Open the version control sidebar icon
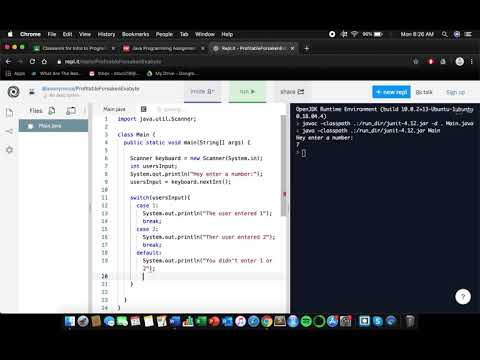The image size is (480, 360). [9, 131]
